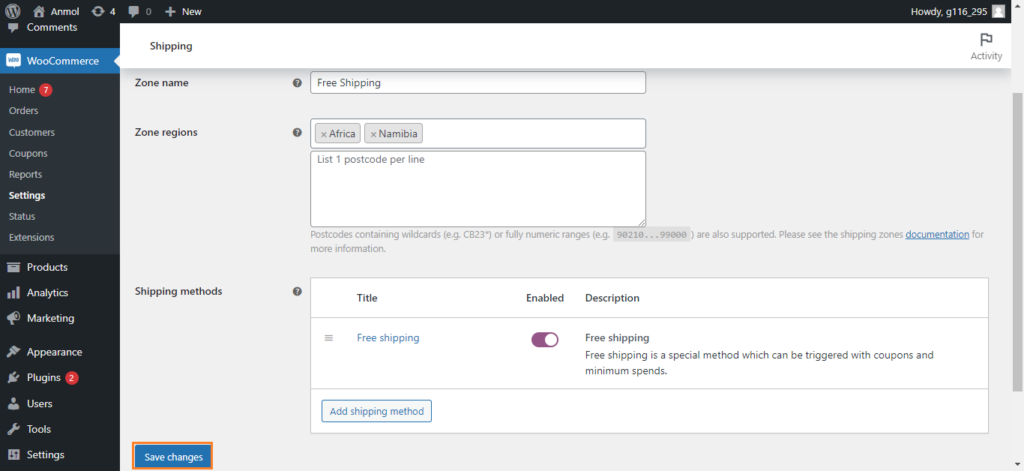Screen dimensions: 1024x471
Task: Click the Zone regions help icon
Action: click(297, 132)
